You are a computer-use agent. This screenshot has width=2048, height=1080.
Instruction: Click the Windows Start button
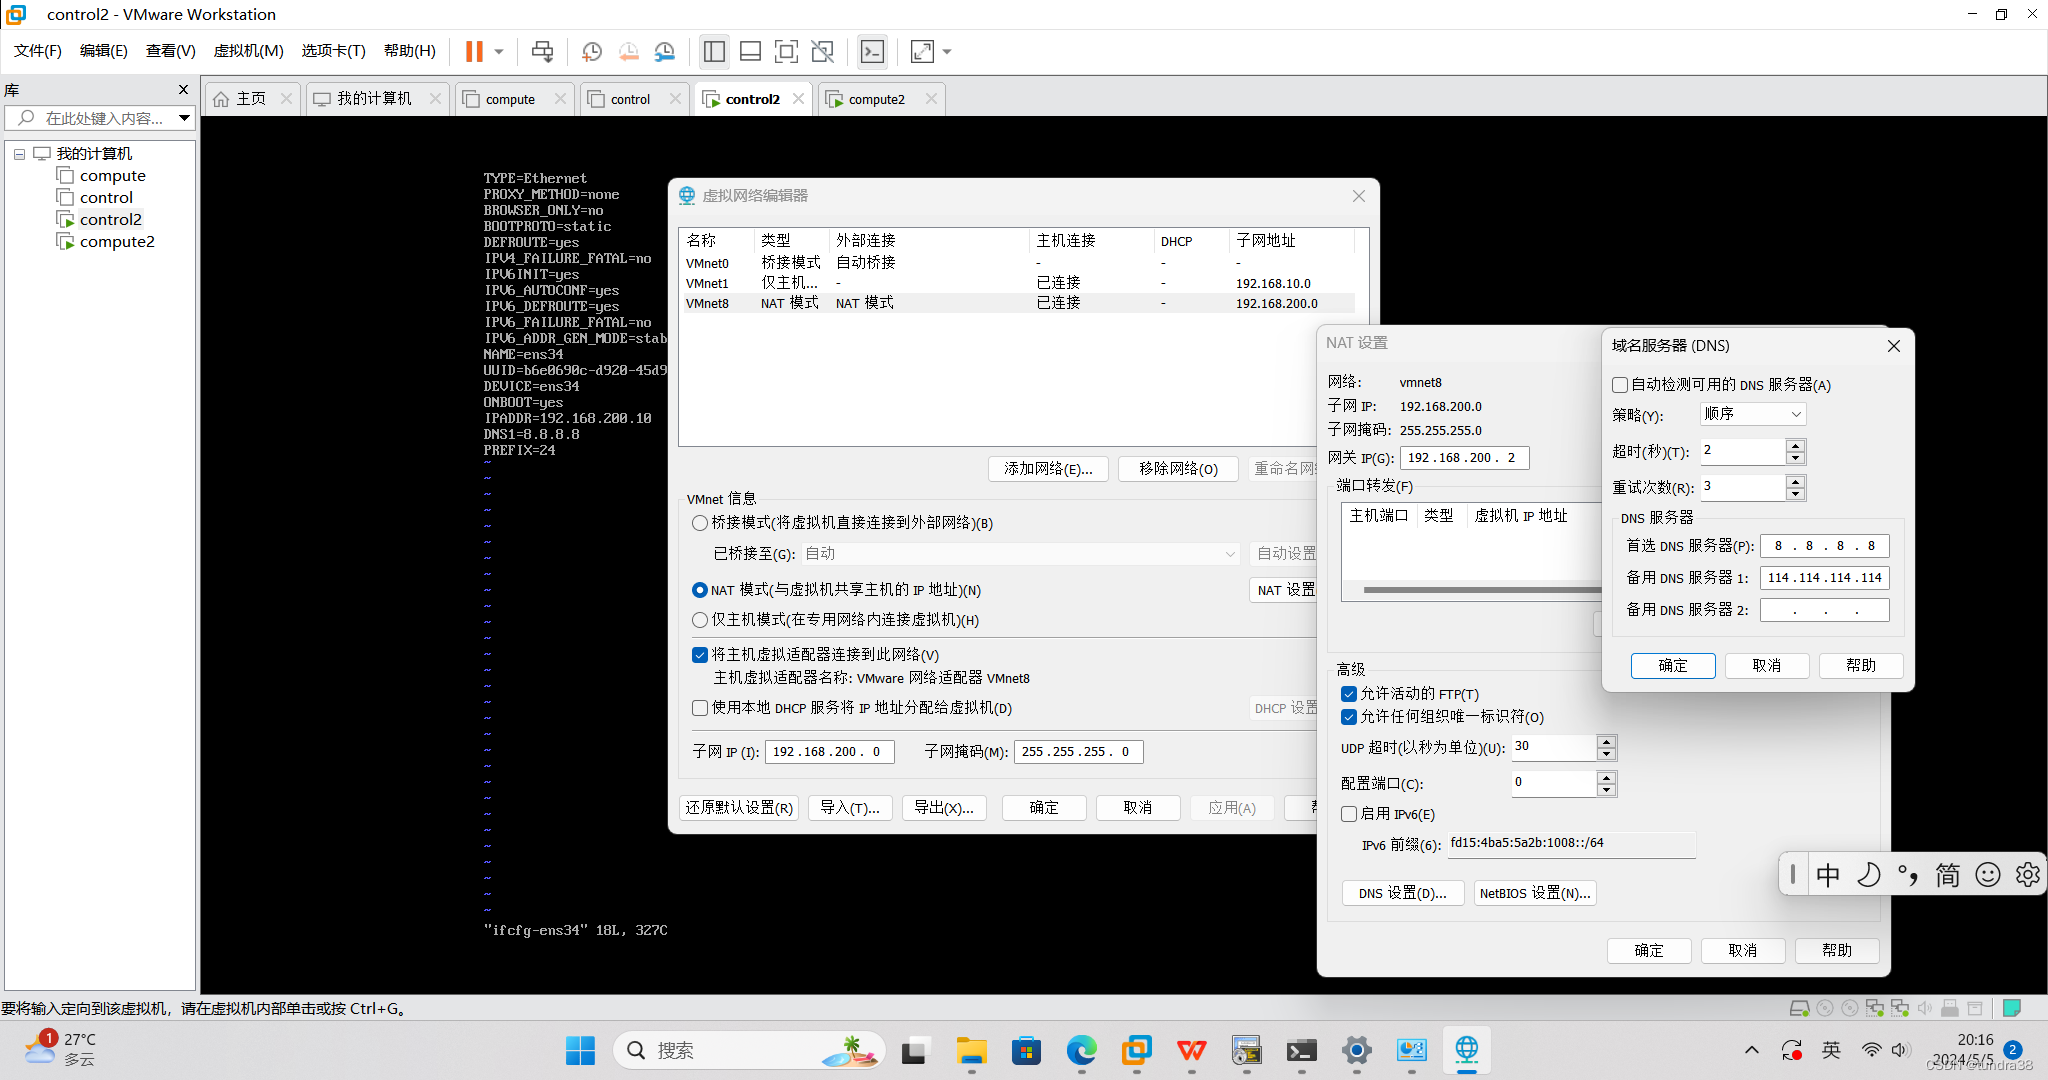580,1051
